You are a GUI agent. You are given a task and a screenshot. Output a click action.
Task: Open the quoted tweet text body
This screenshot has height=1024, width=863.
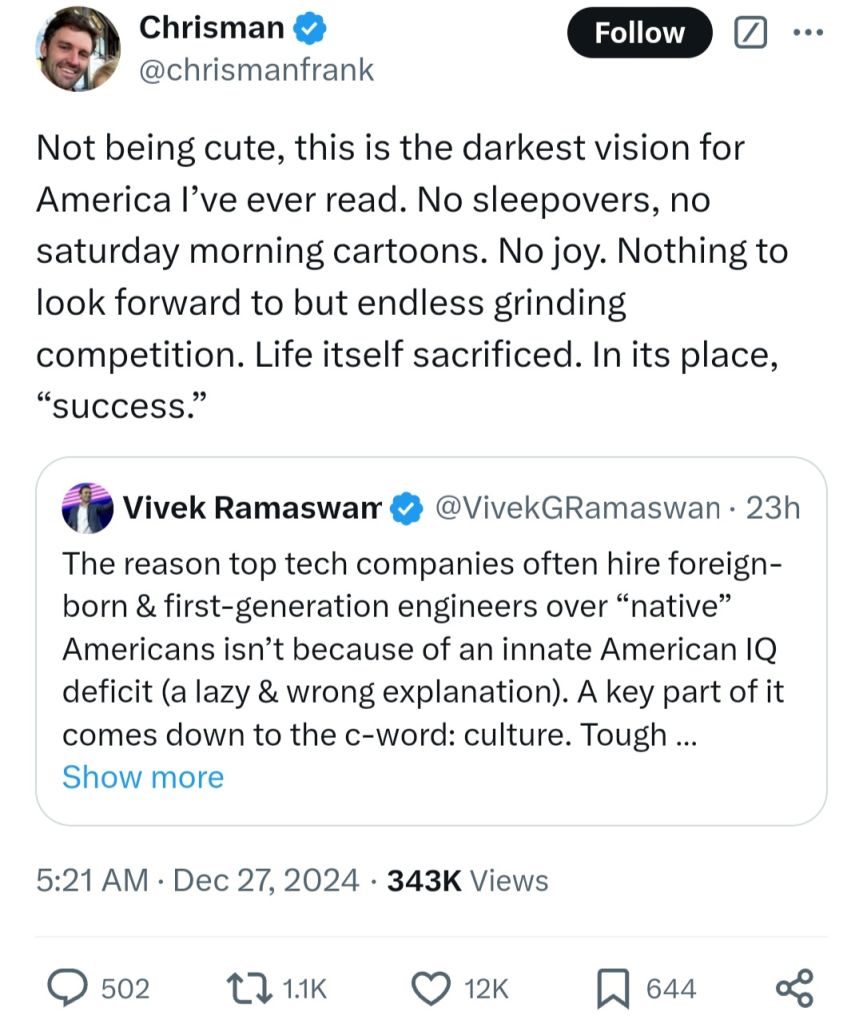[x=420, y=648]
